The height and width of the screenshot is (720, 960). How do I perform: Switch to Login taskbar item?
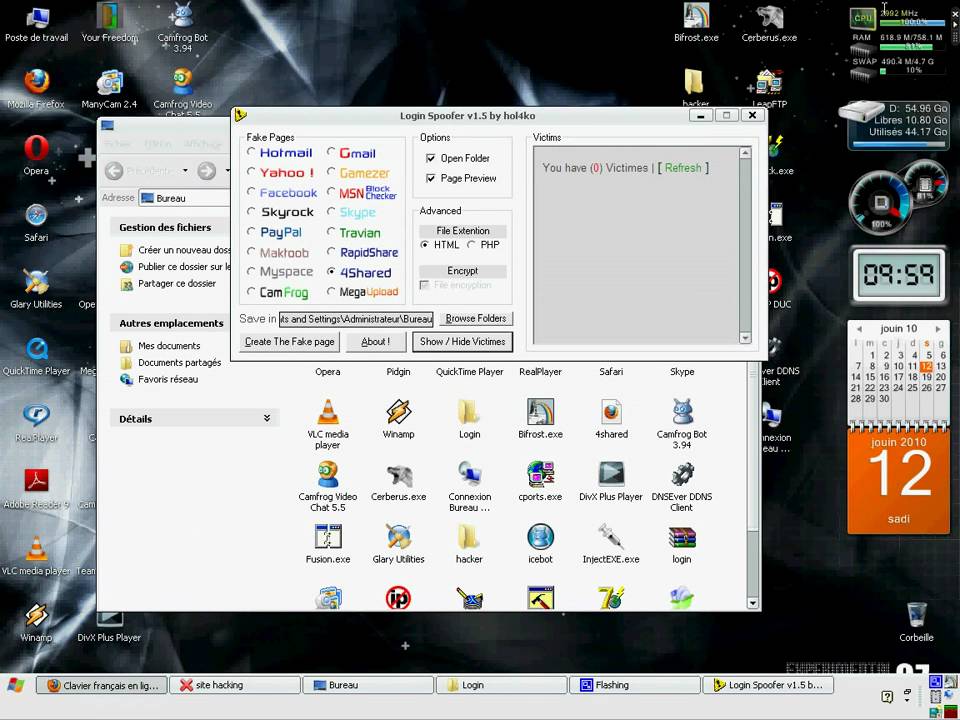click(501, 685)
